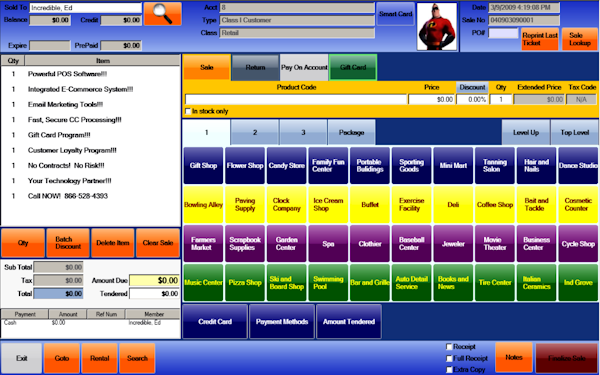Open the Mini Mart category
The image size is (600, 375).
453,166
